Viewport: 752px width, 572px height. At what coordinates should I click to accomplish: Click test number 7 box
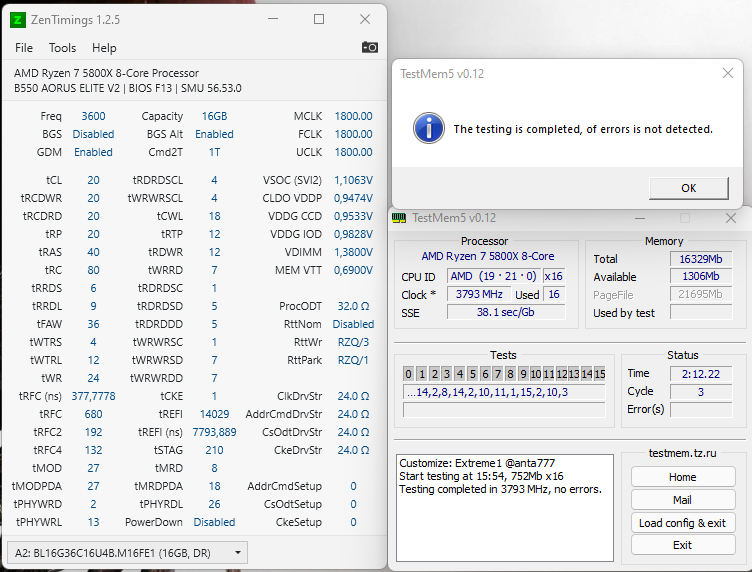click(498, 374)
